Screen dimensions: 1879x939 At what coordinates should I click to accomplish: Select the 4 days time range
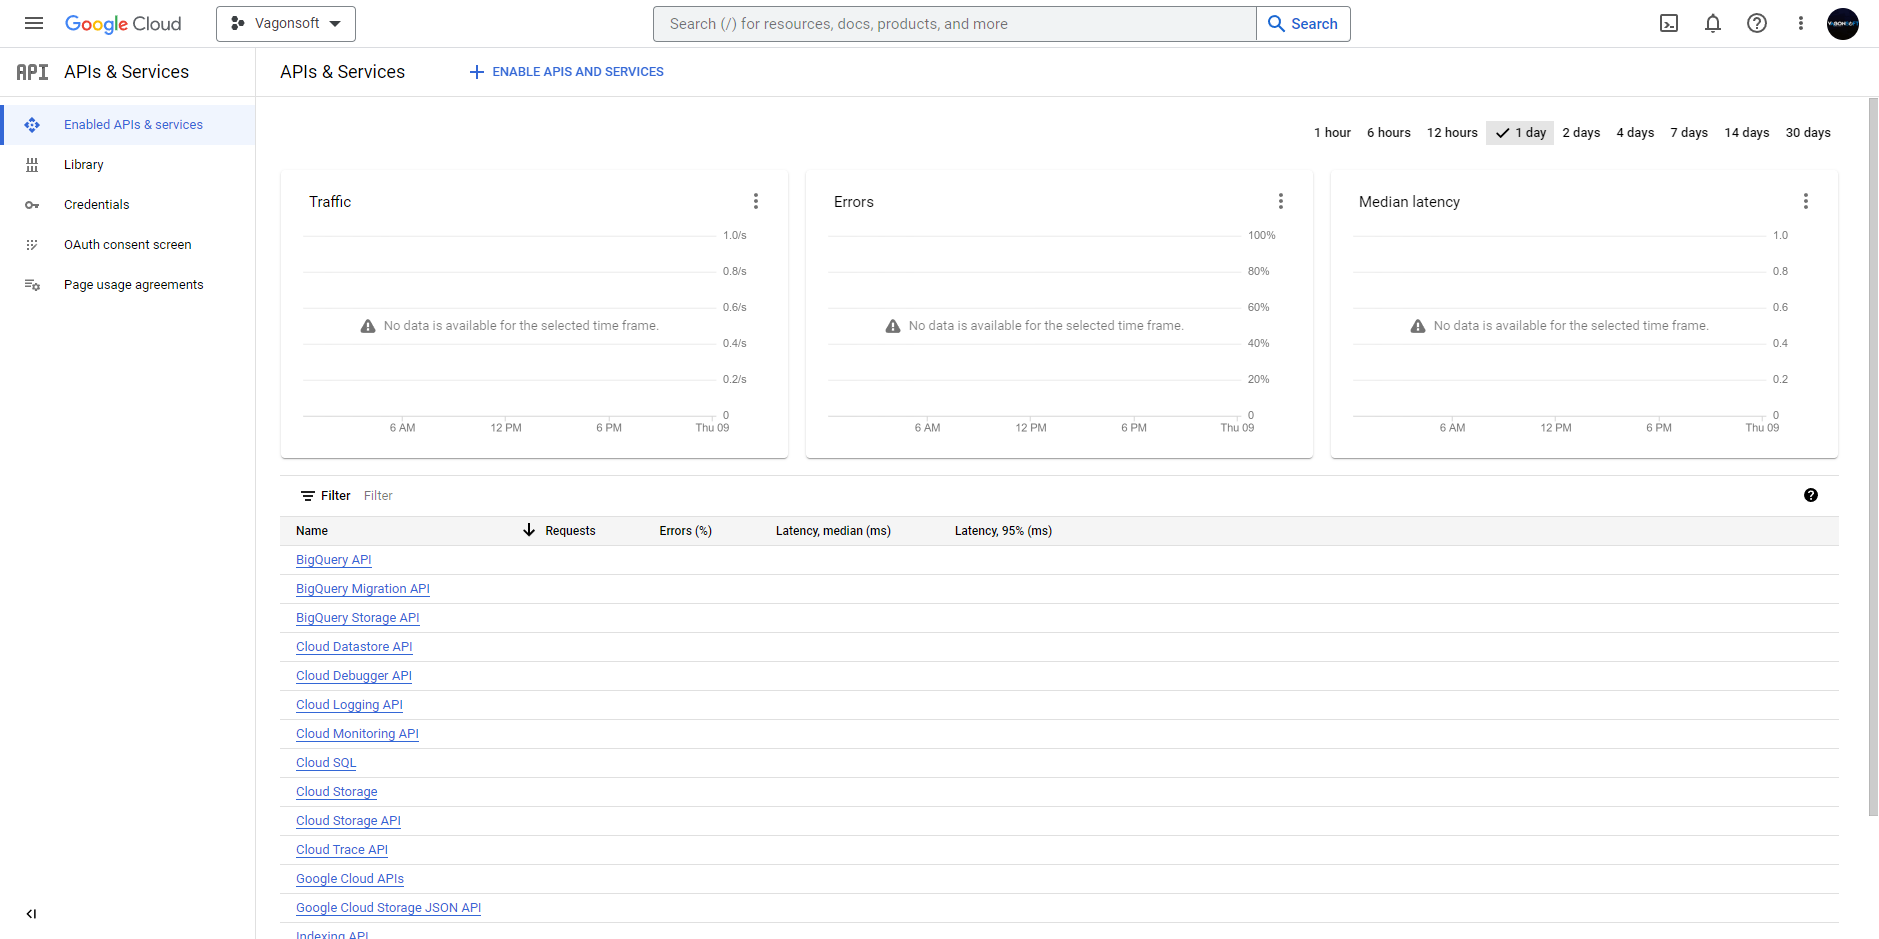point(1635,133)
